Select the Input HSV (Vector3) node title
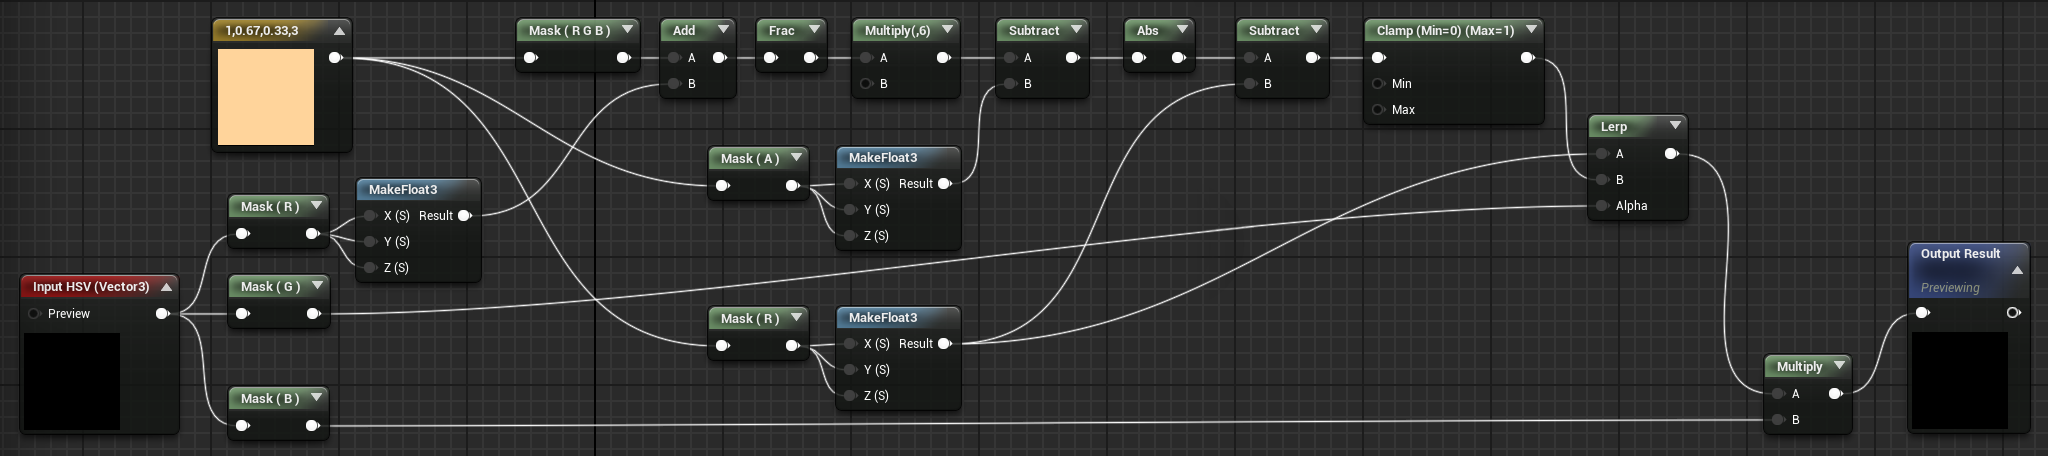This screenshot has width=2048, height=456. (x=91, y=287)
